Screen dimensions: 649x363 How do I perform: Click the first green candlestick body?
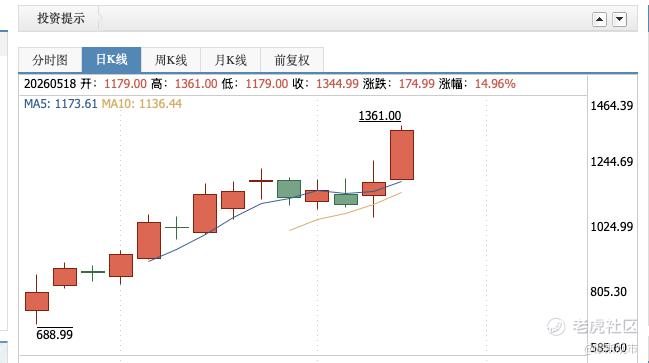[289, 189]
